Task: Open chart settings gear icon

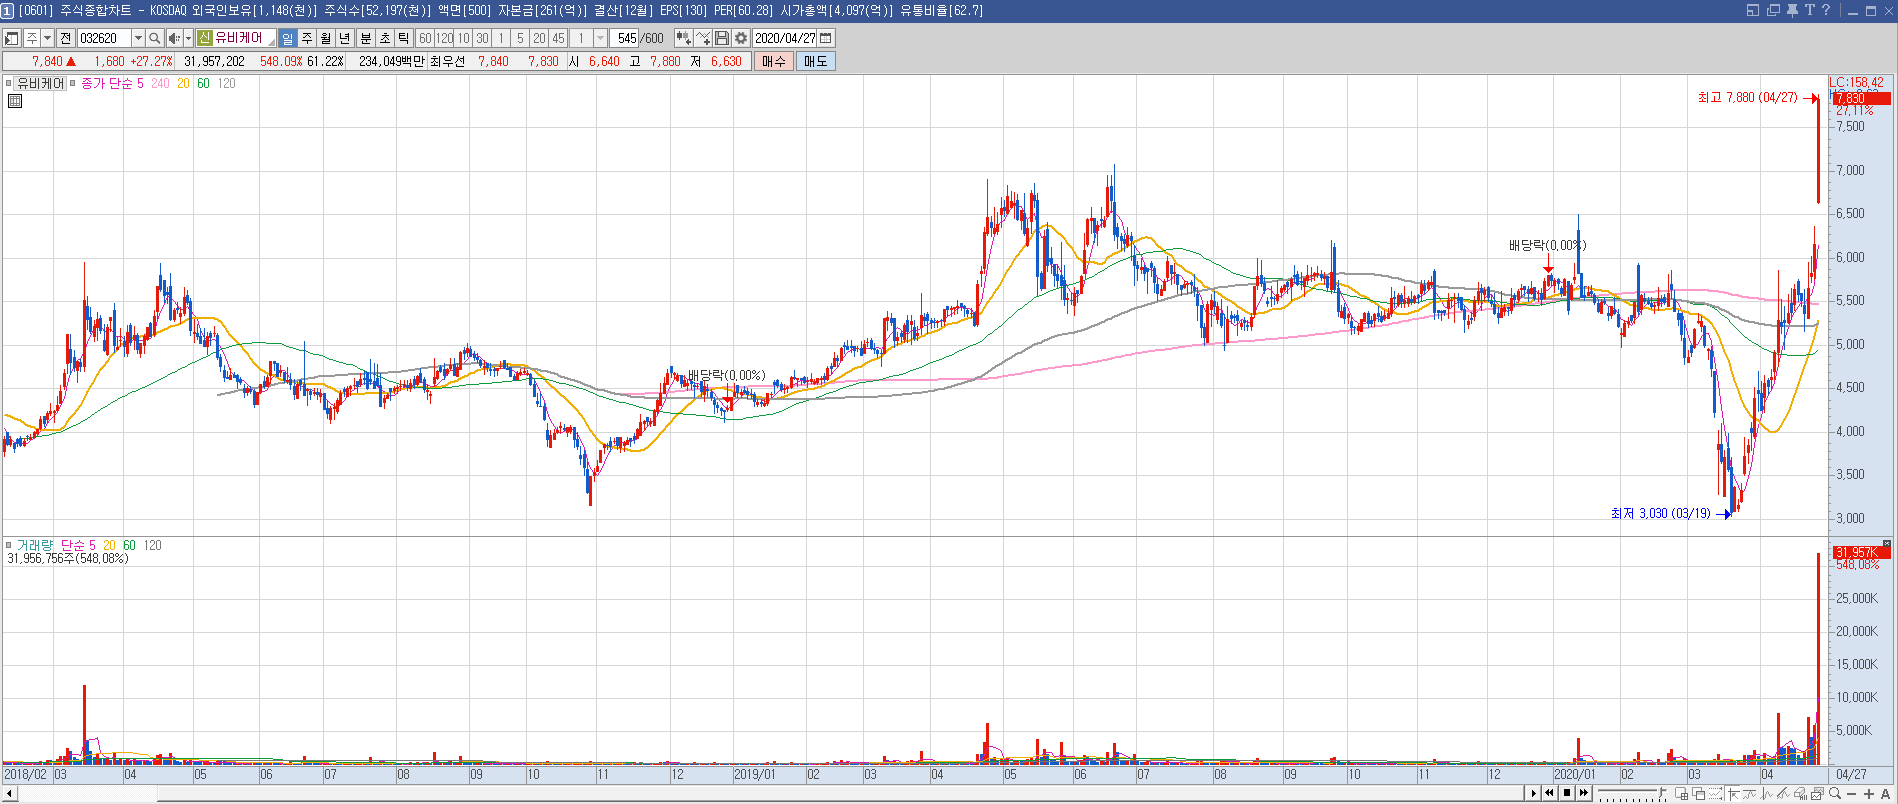Action: [741, 38]
